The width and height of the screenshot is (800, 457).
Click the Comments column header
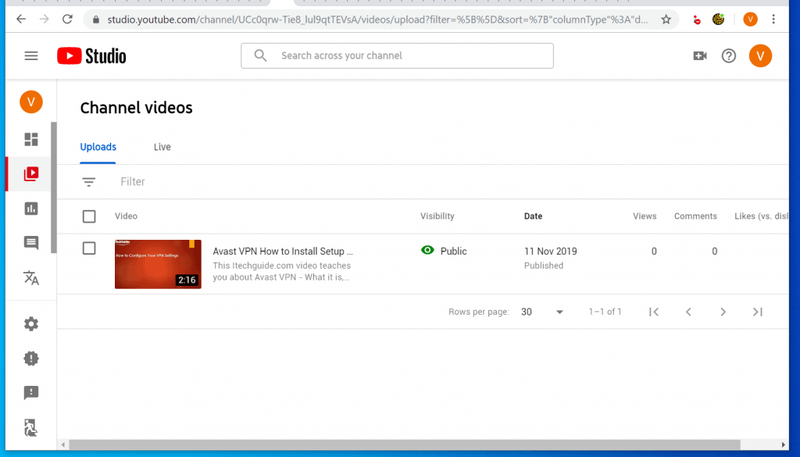[695, 216]
